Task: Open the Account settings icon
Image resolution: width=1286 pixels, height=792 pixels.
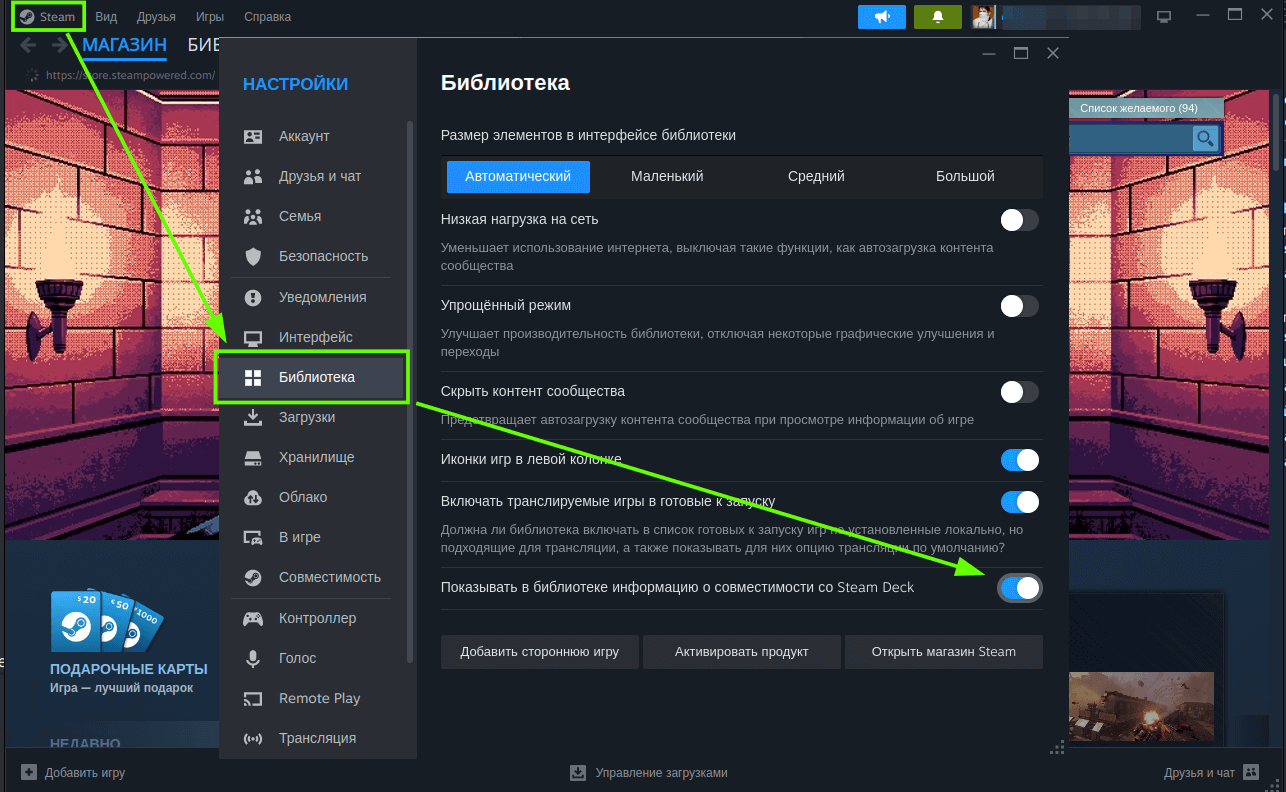Action: pyautogui.click(x=253, y=136)
